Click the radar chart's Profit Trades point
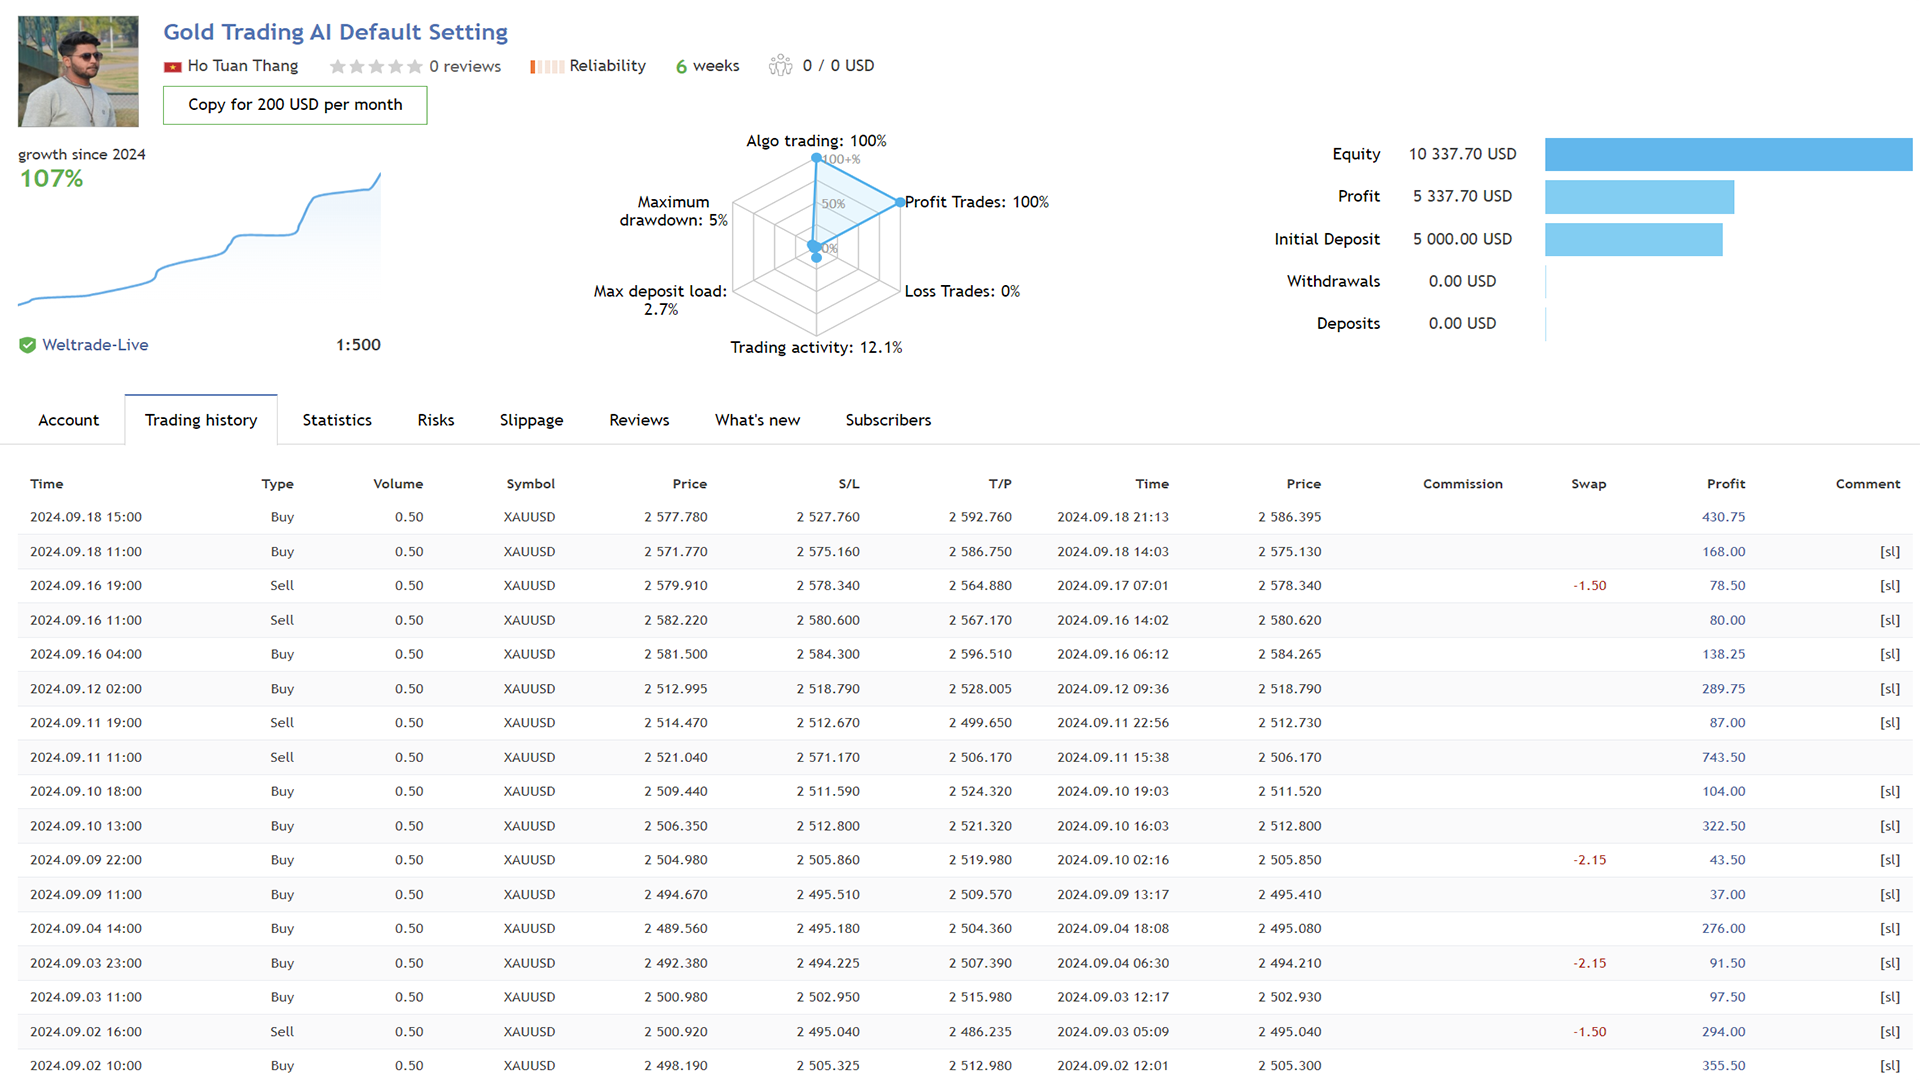The height and width of the screenshot is (1080, 1920). point(899,202)
